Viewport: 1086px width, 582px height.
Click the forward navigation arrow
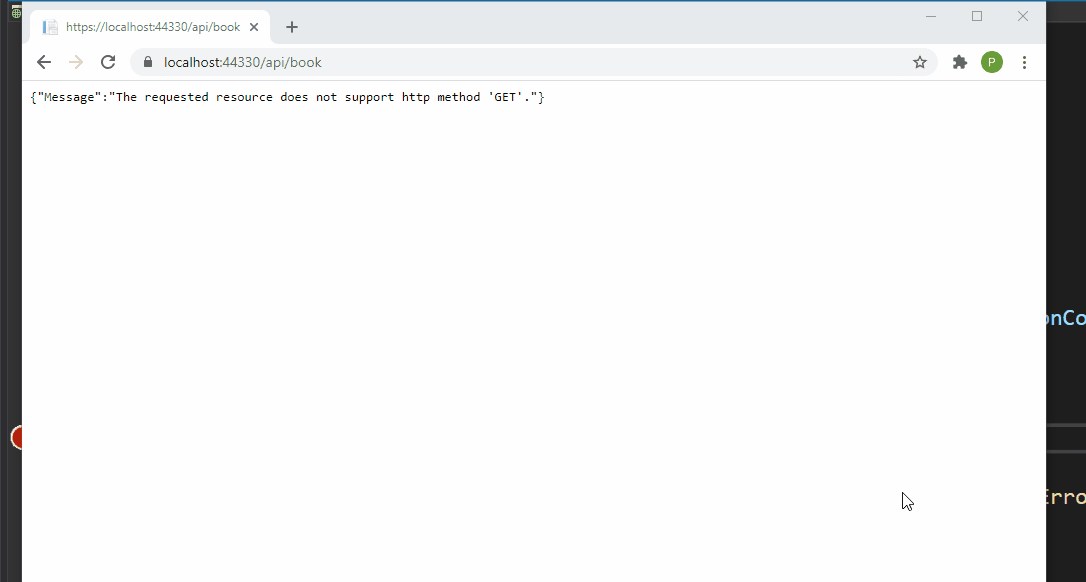(76, 61)
